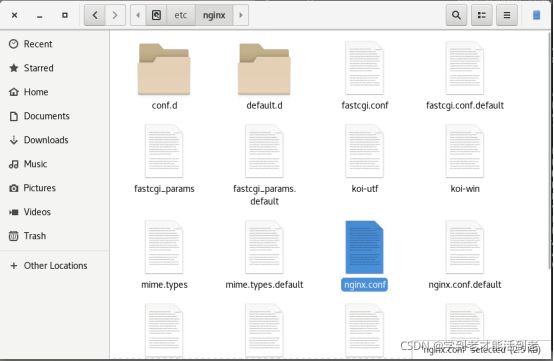Select the mime.types file icon

[164, 247]
